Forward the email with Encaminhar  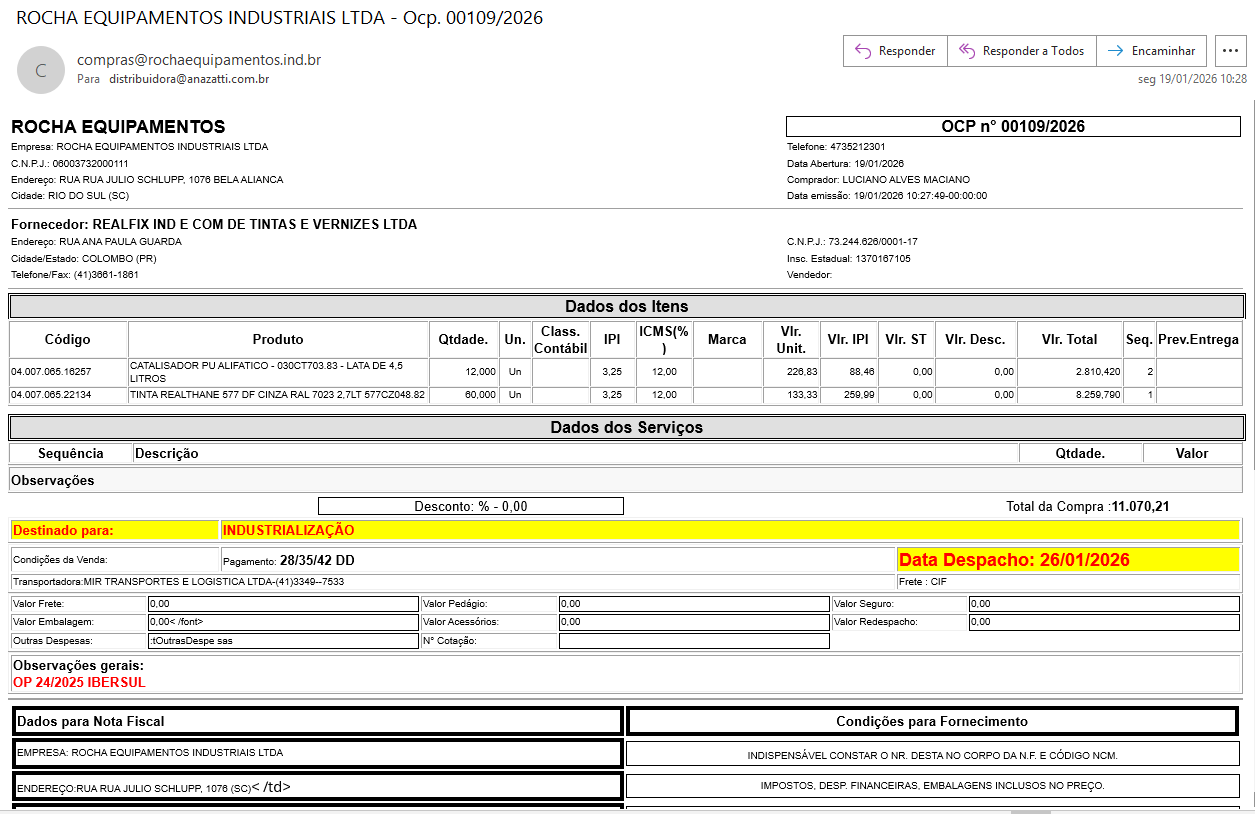click(1151, 51)
